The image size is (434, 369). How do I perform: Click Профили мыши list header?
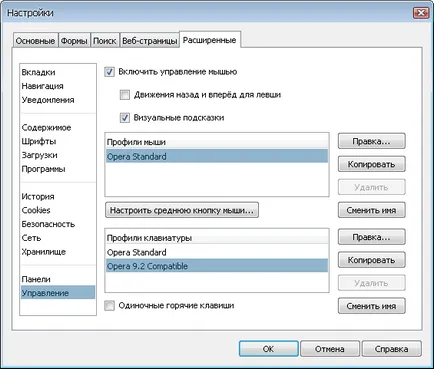(x=217, y=142)
